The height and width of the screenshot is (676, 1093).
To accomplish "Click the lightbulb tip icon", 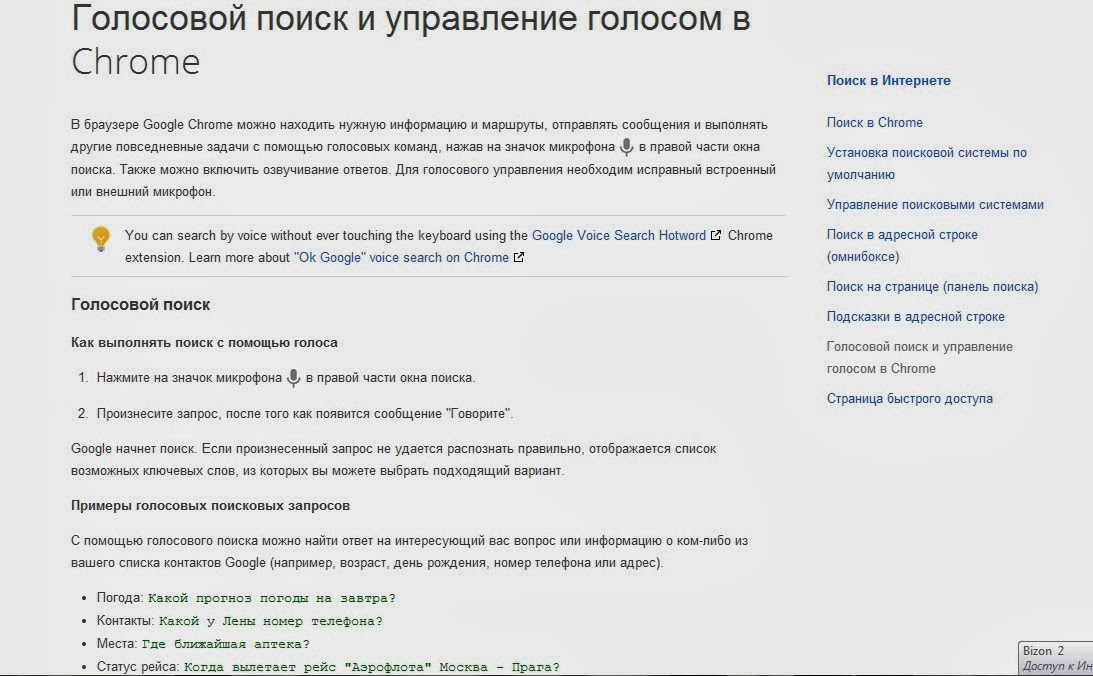I will click(x=101, y=238).
